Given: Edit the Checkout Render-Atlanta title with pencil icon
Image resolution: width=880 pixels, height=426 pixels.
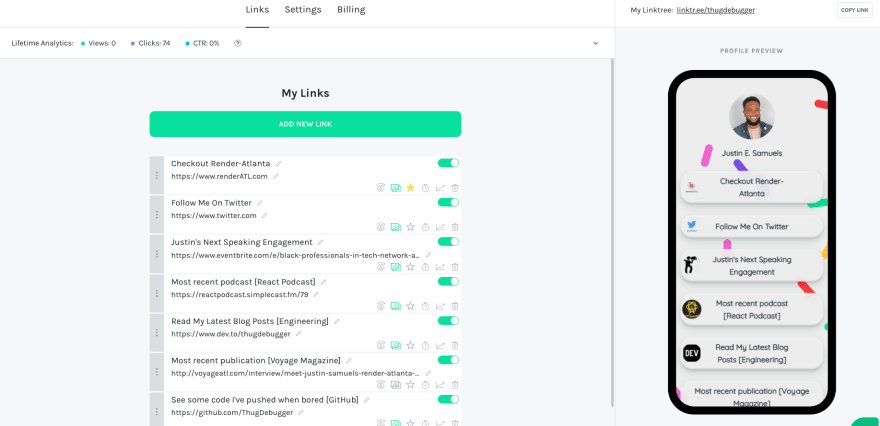Looking at the screenshot, I should [x=278, y=164].
